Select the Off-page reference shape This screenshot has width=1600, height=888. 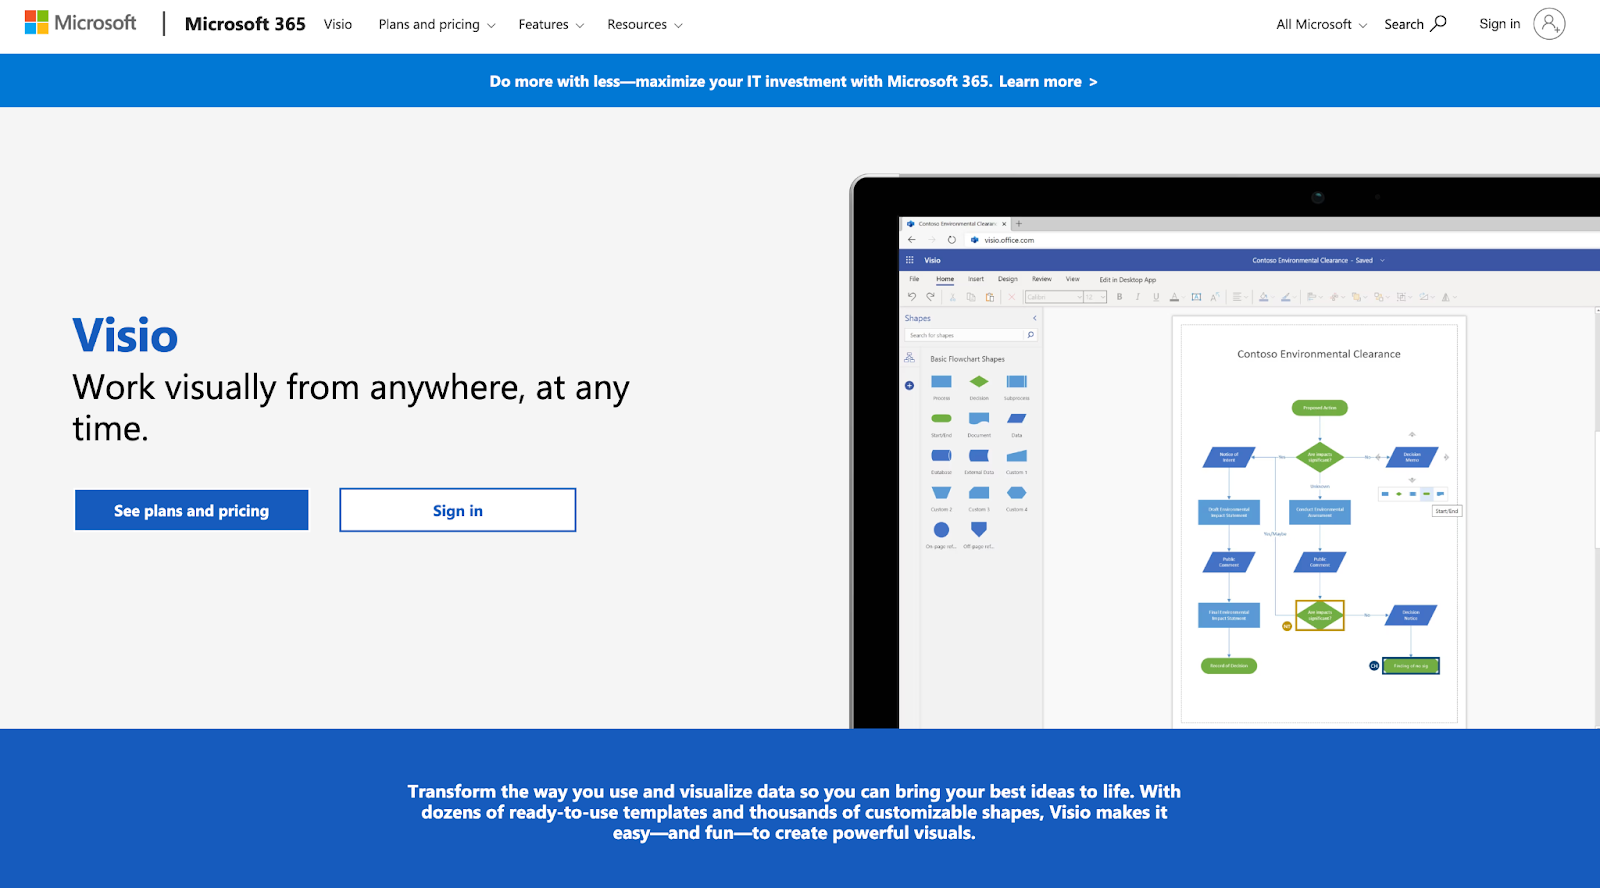(x=979, y=529)
